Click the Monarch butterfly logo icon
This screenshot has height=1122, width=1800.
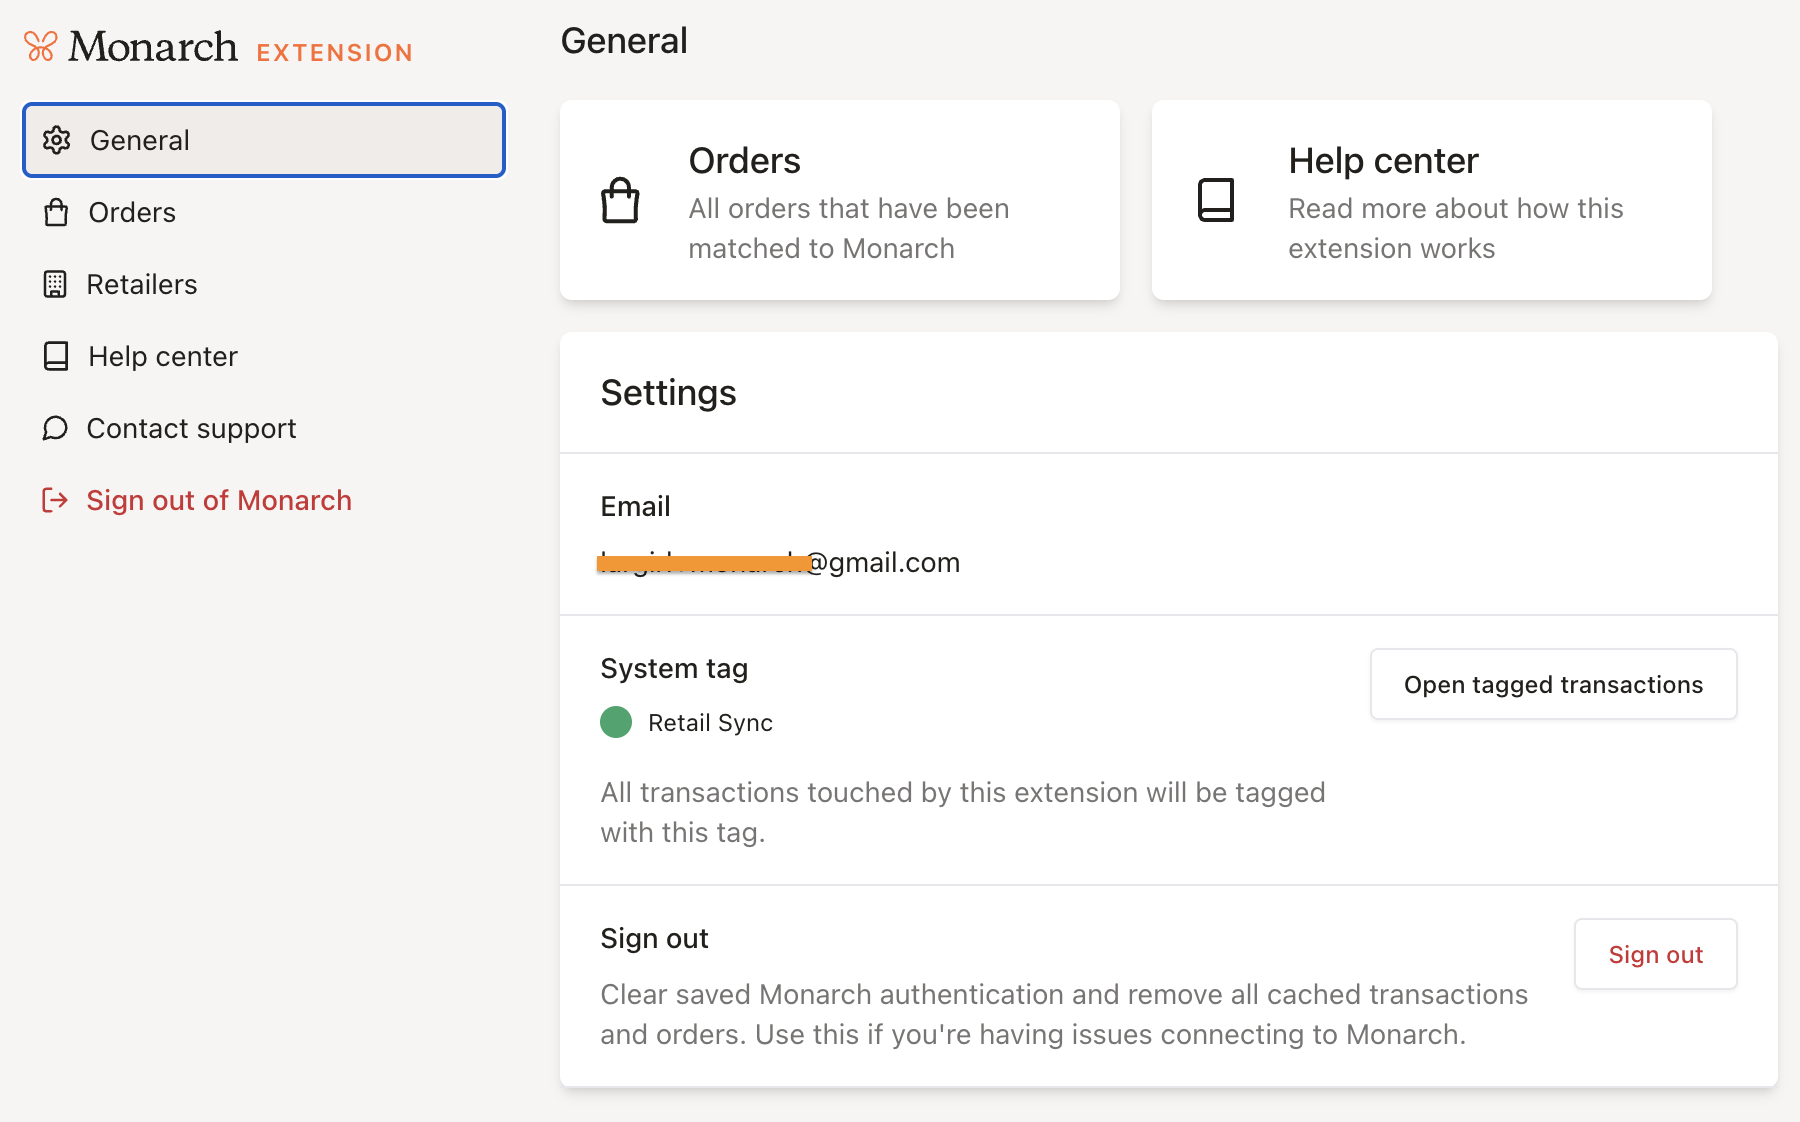(40, 46)
